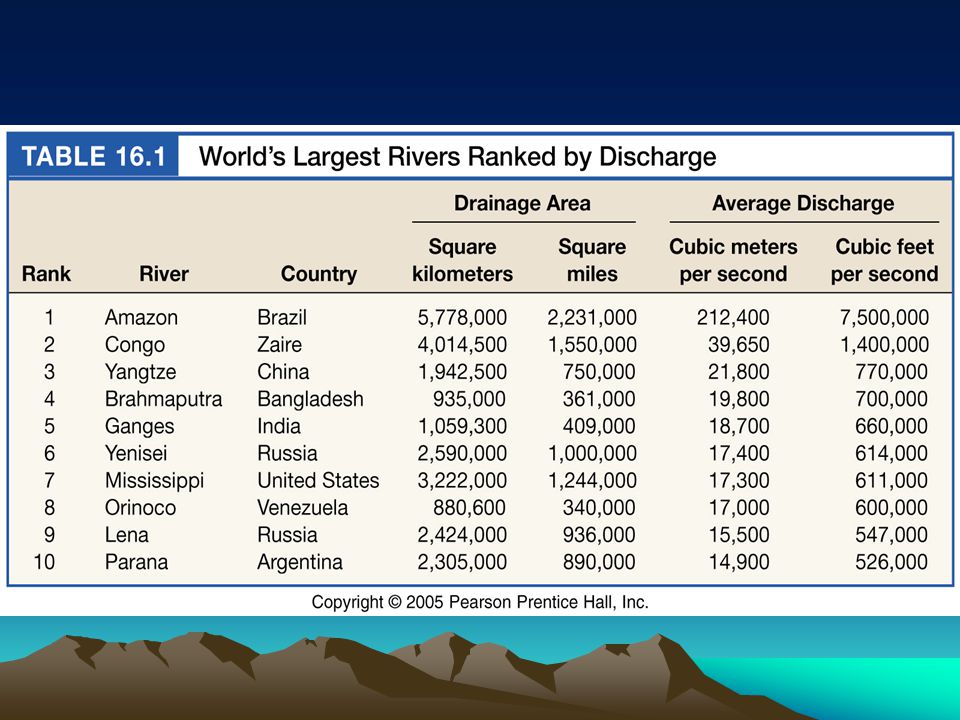
Task: Select the 'Lena' river cell
Action: 127,535
